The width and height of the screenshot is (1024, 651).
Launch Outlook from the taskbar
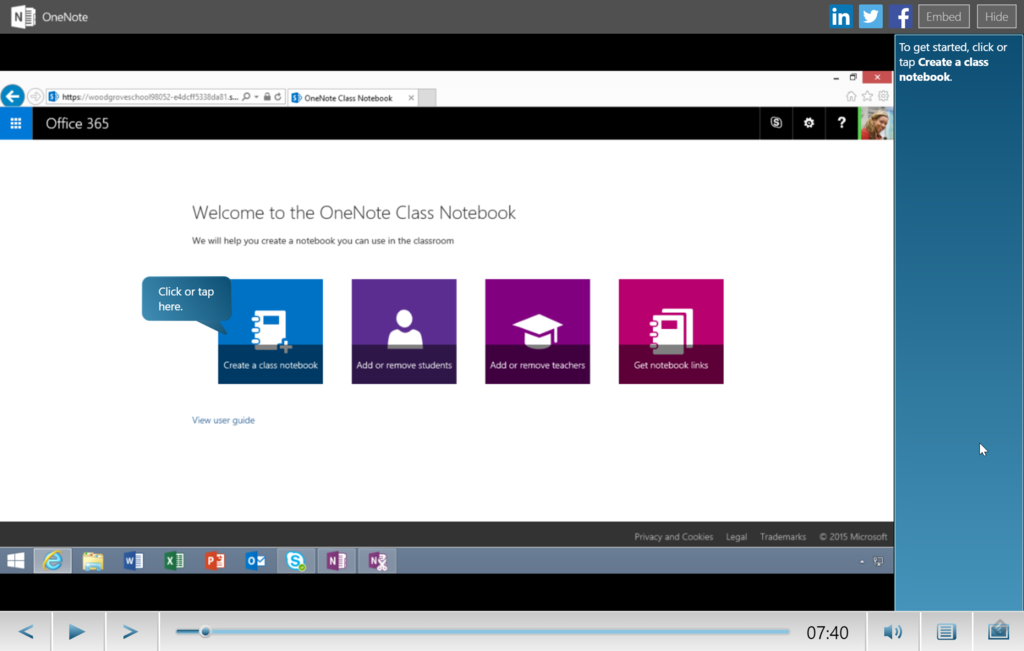coord(255,561)
